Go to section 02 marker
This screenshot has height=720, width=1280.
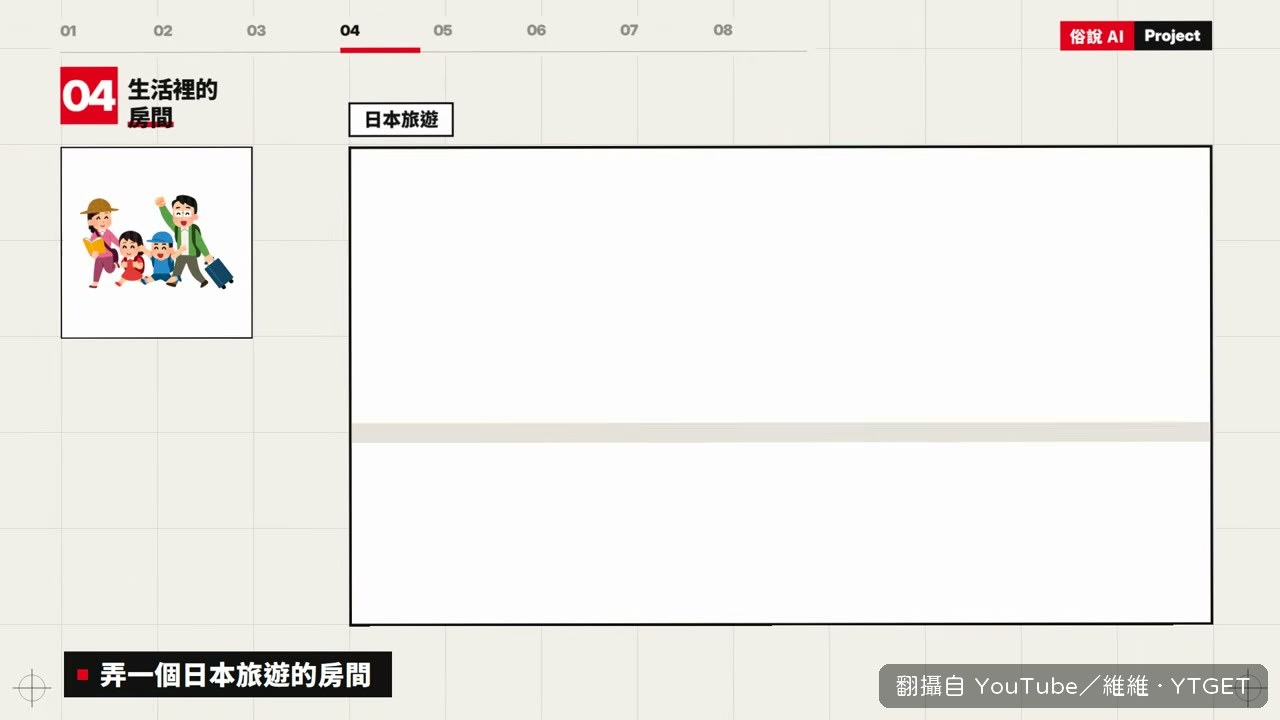pyautogui.click(x=163, y=30)
